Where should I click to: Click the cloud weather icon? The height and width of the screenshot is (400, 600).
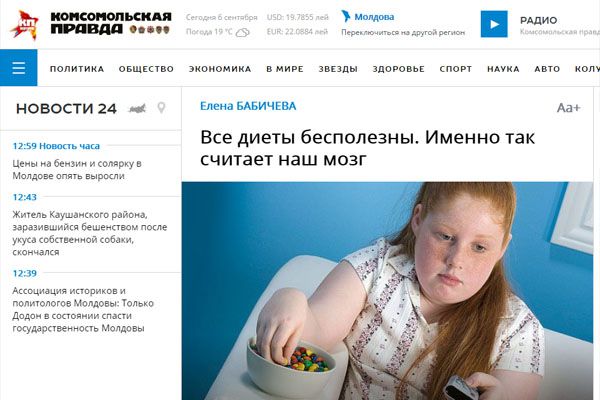point(243,33)
